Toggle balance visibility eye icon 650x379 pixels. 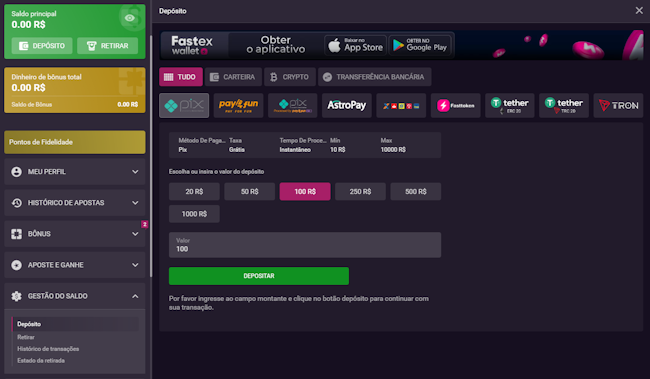pyautogui.click(x=129, y=18)
